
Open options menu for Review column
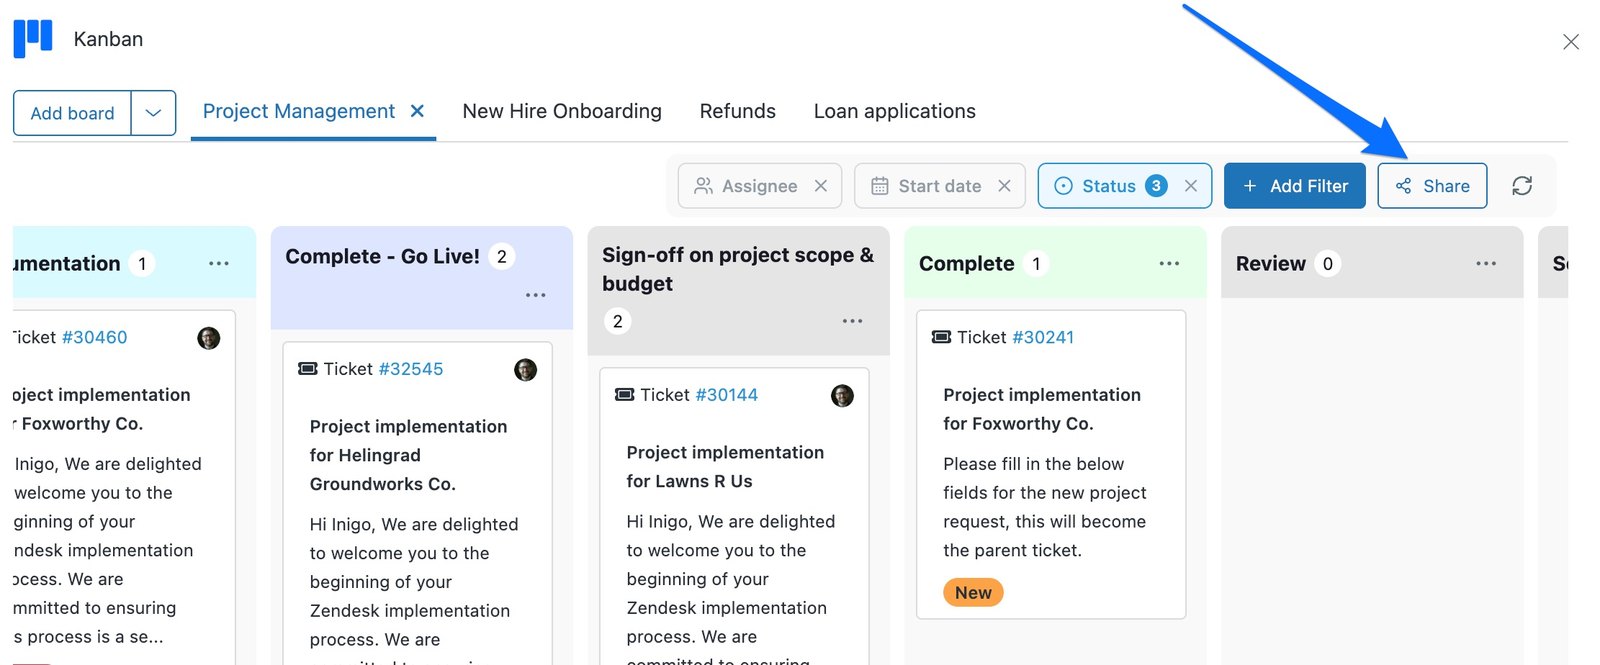coord(1486,263)
